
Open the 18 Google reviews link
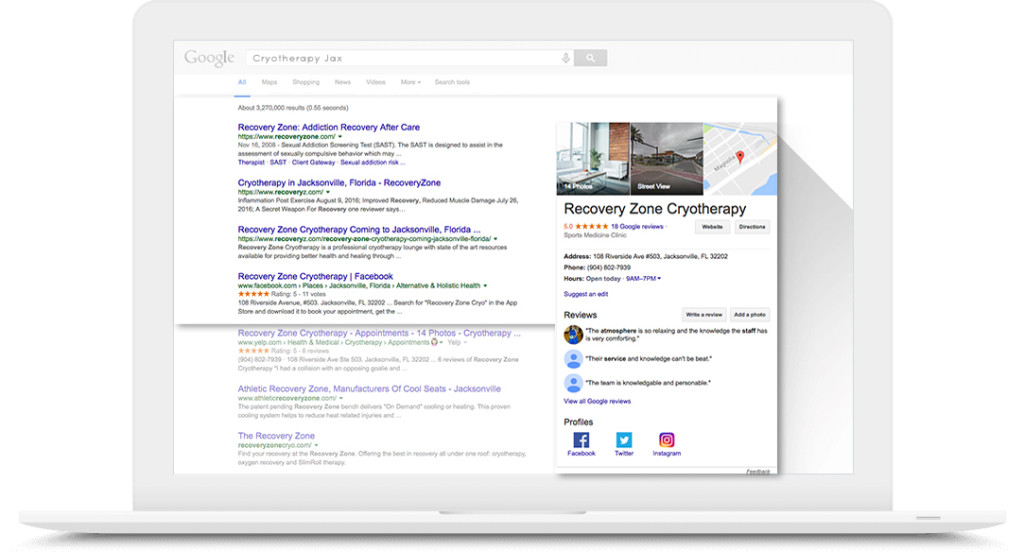(x=637, y=227)
